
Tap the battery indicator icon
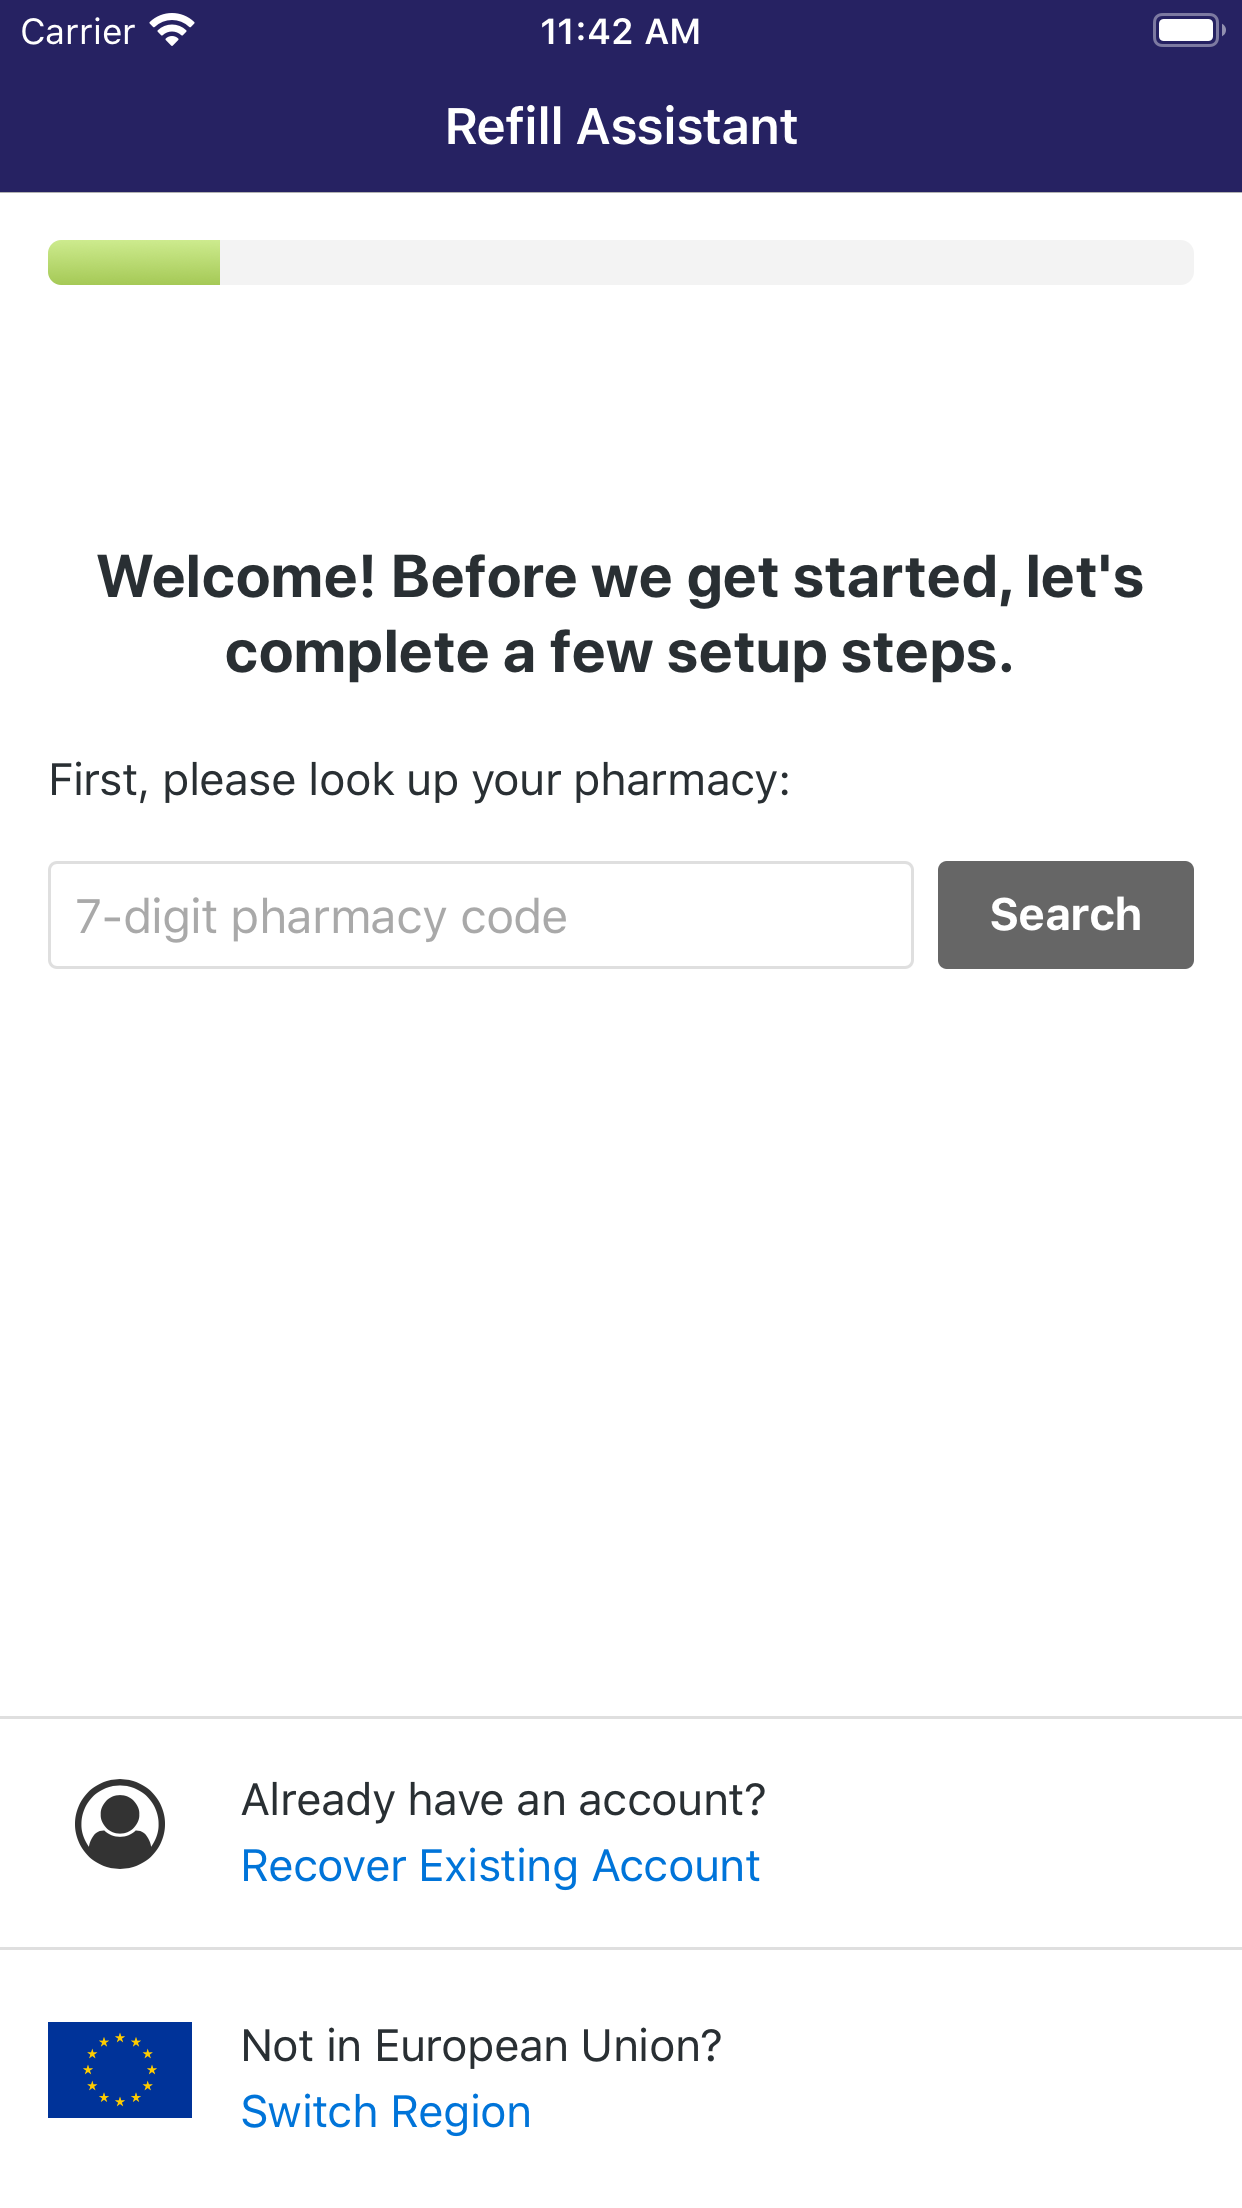point(1188,31)
